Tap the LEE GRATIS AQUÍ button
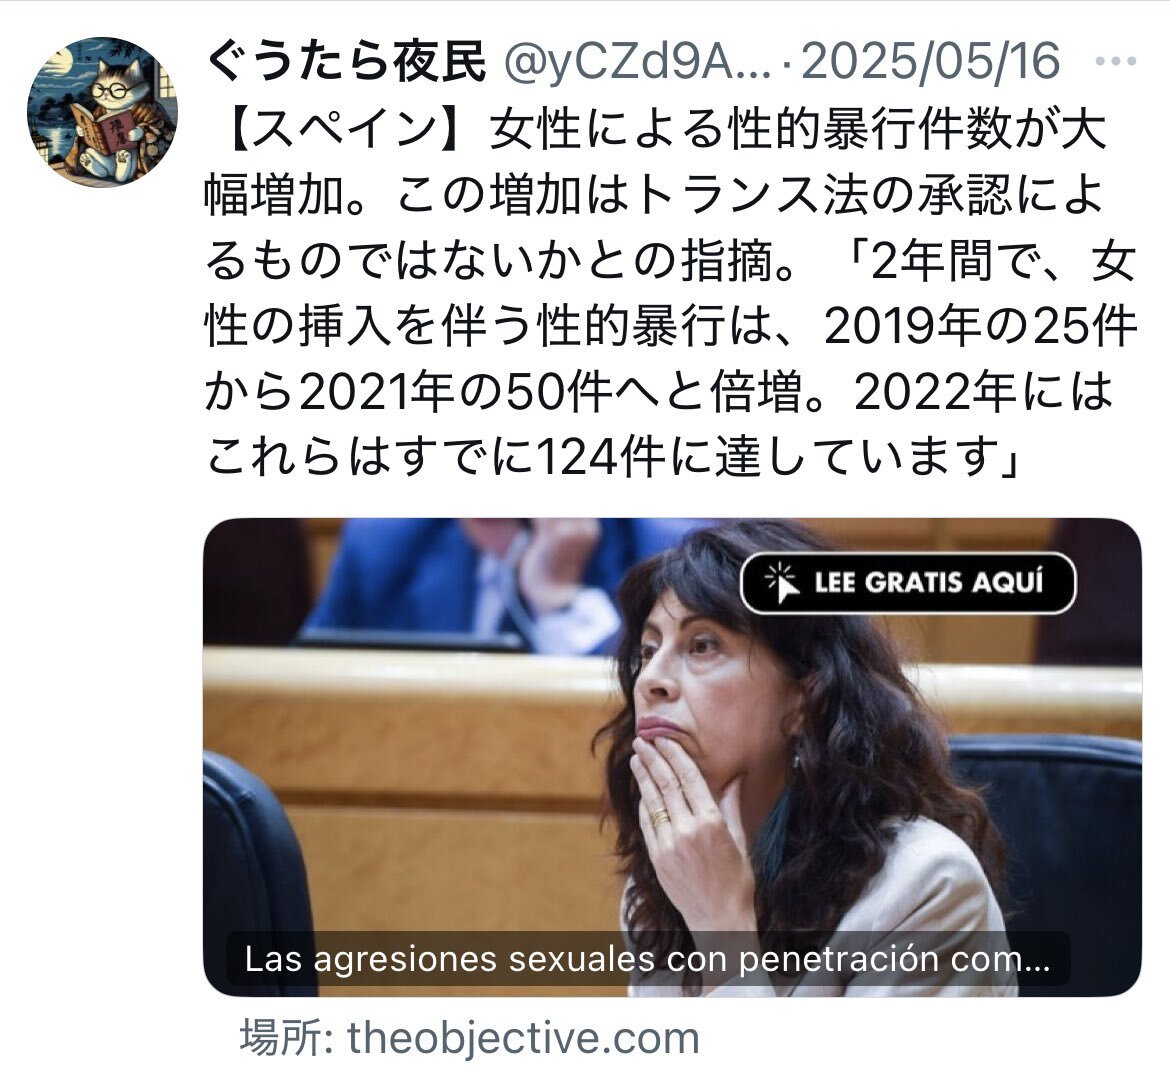 coord(907,583)
